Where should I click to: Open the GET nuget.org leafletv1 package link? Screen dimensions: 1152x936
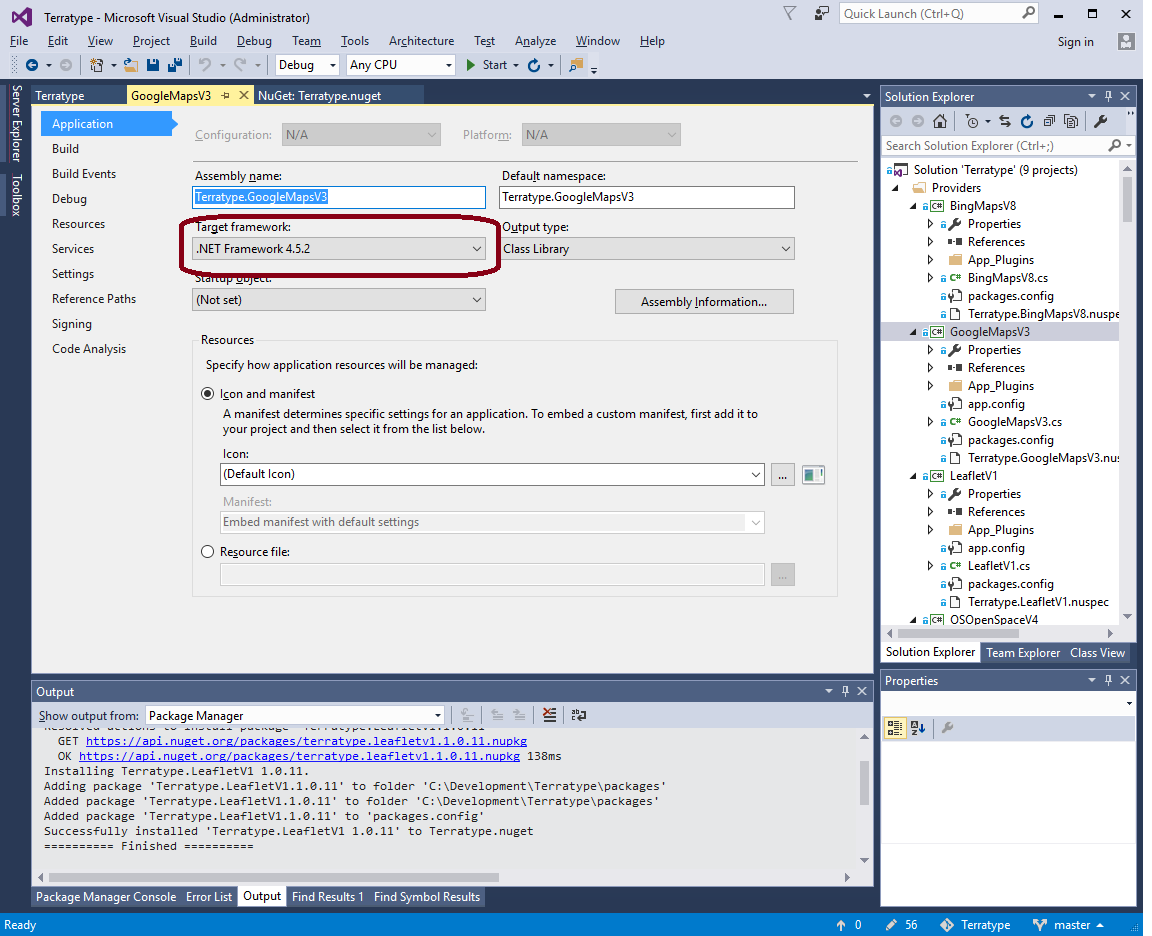[306, 741]
